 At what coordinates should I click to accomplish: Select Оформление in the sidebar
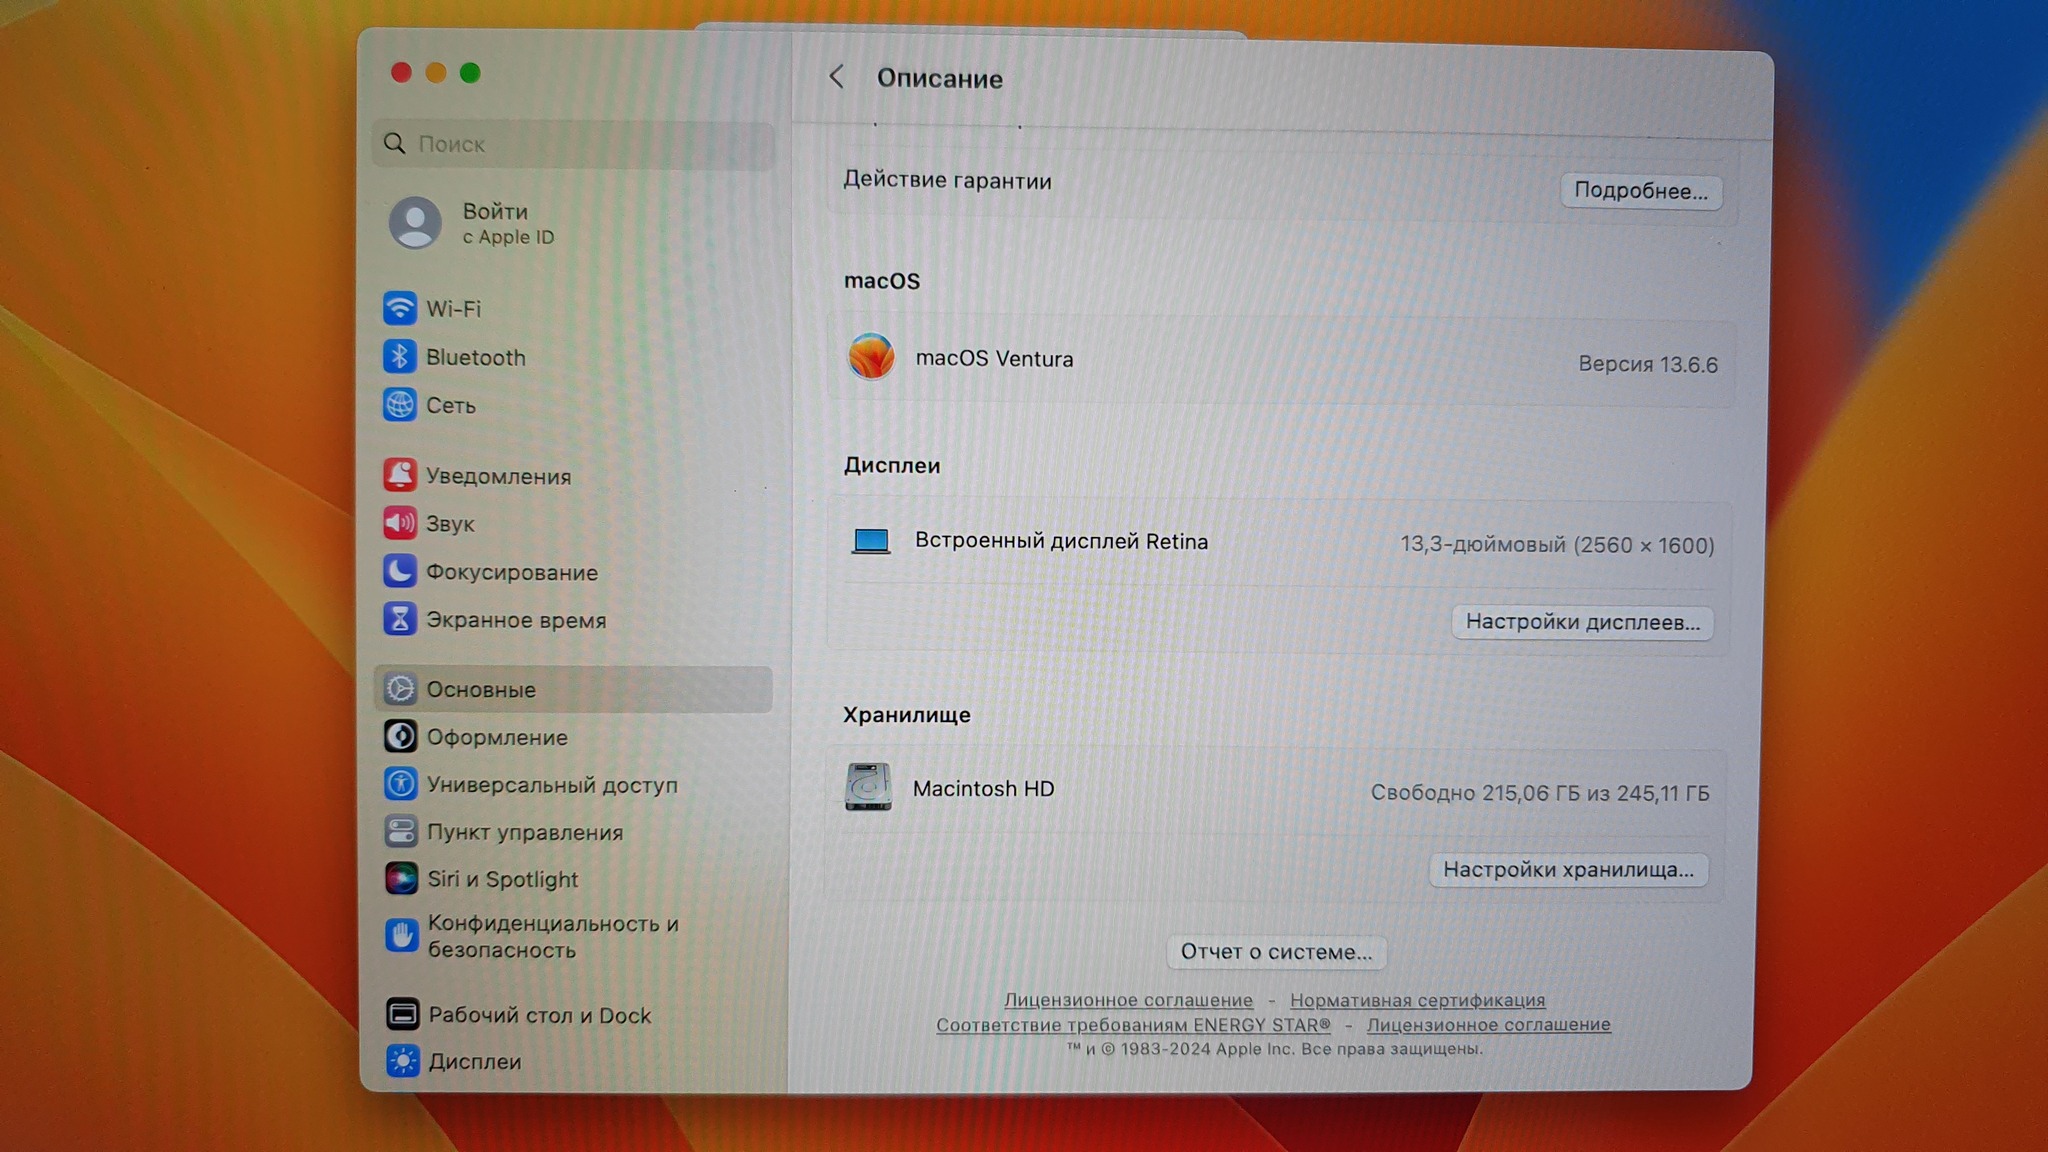[x=497, y=737]
